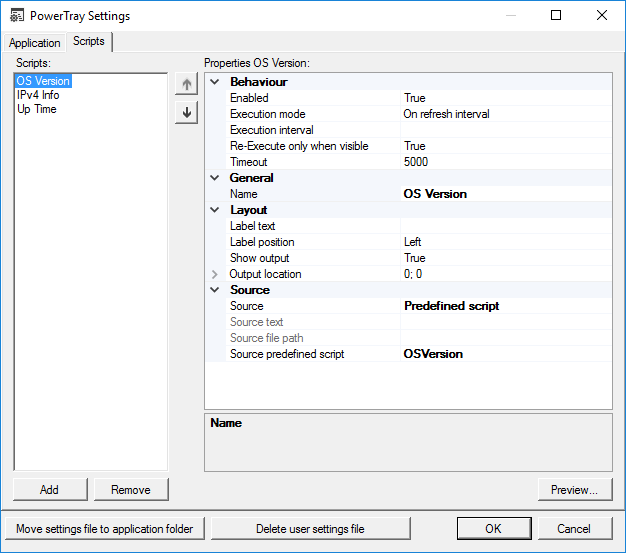Select OS Version in the scripts list
The height and width of the screenshot is (553, 626).
click(43, 81)
